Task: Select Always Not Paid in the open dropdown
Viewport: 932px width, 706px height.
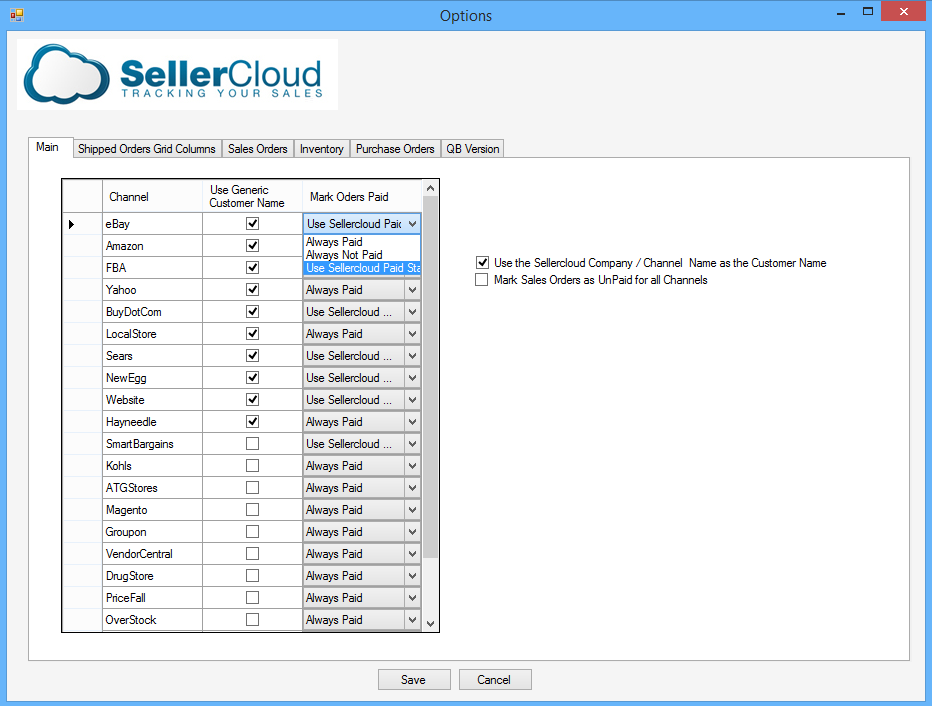Action: (x=336, y=254)
